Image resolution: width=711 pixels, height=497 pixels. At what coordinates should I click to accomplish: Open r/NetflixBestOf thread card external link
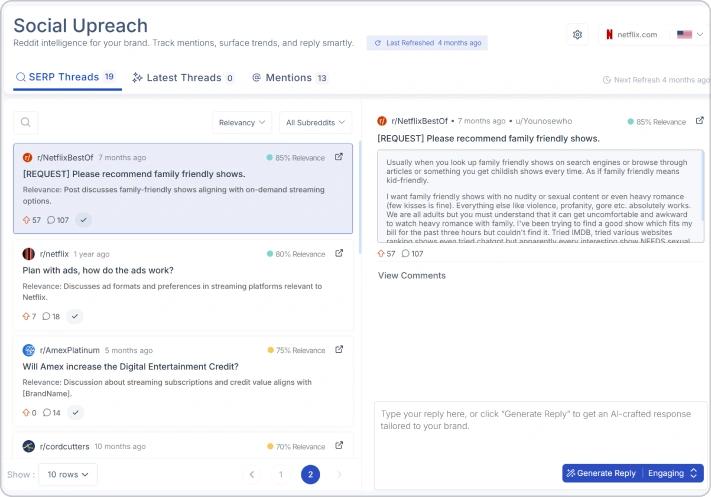(x=339, y=157)
